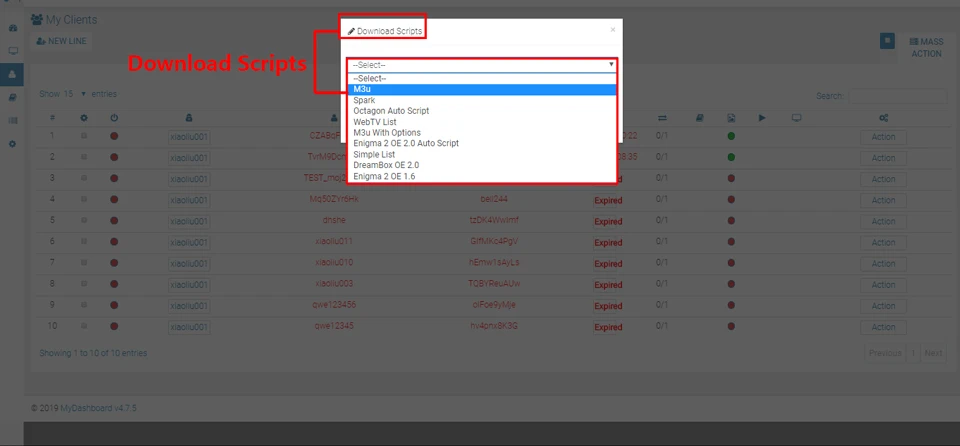
Task: Click the book icon in left sidebar
Action: 12,97
